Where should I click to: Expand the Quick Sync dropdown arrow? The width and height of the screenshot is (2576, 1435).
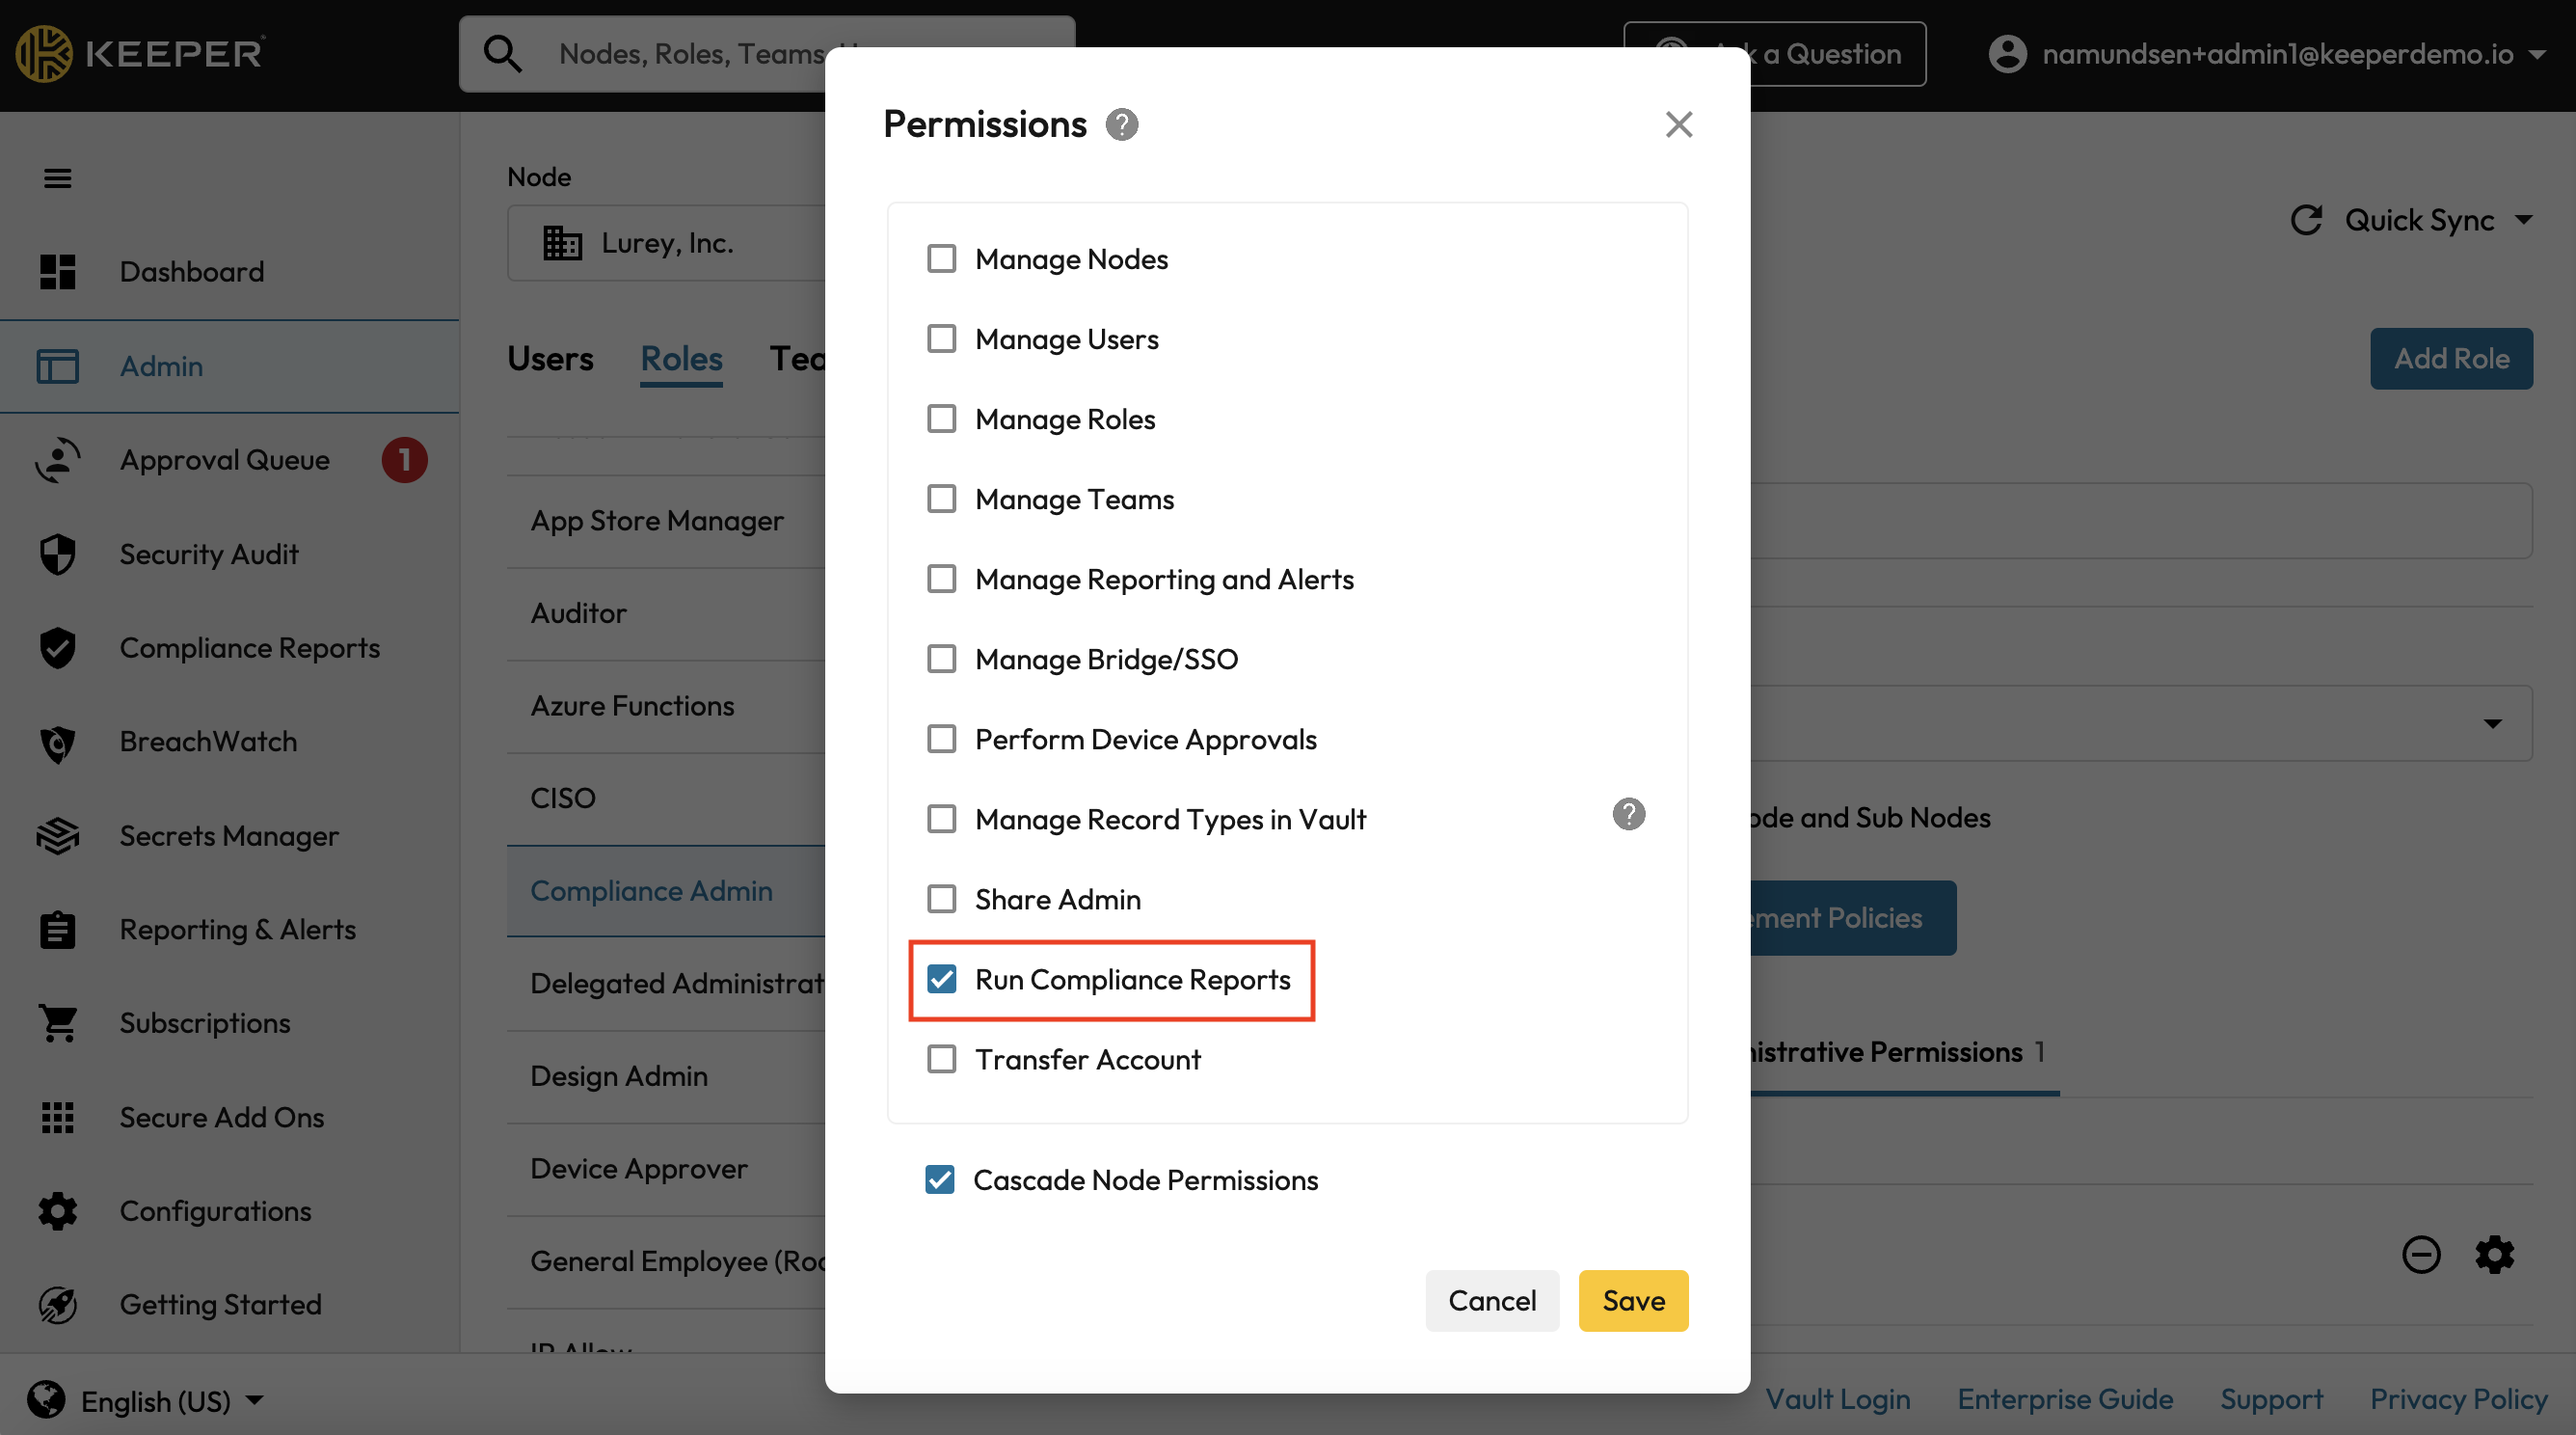click(x=2524, y=220)
